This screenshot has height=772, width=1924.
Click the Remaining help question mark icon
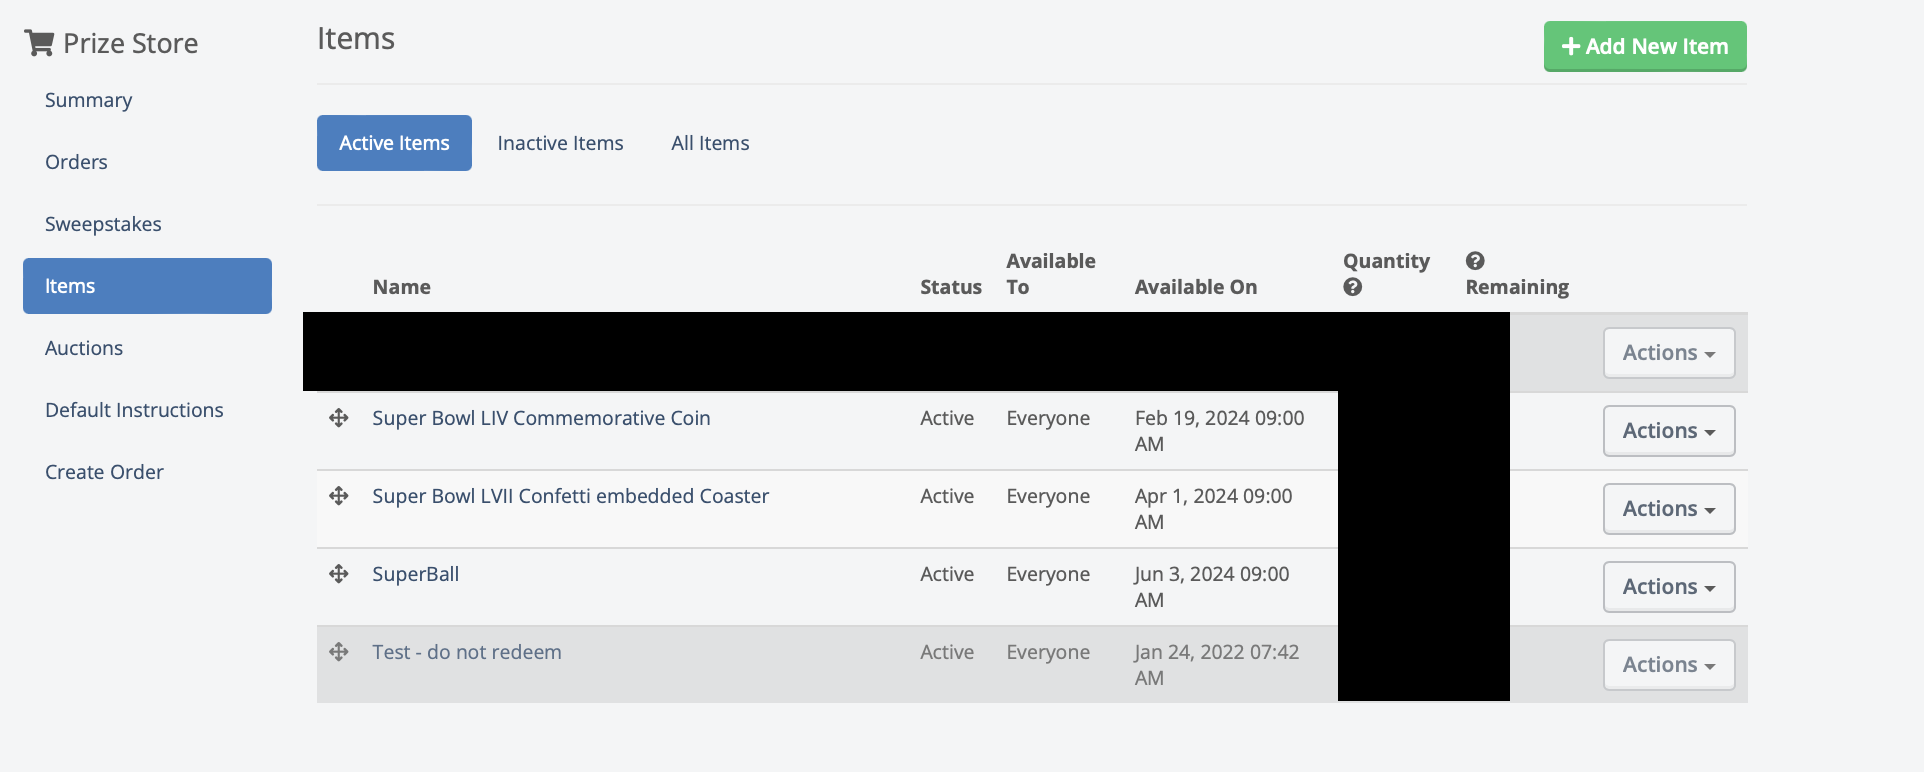click(1475, 261)
